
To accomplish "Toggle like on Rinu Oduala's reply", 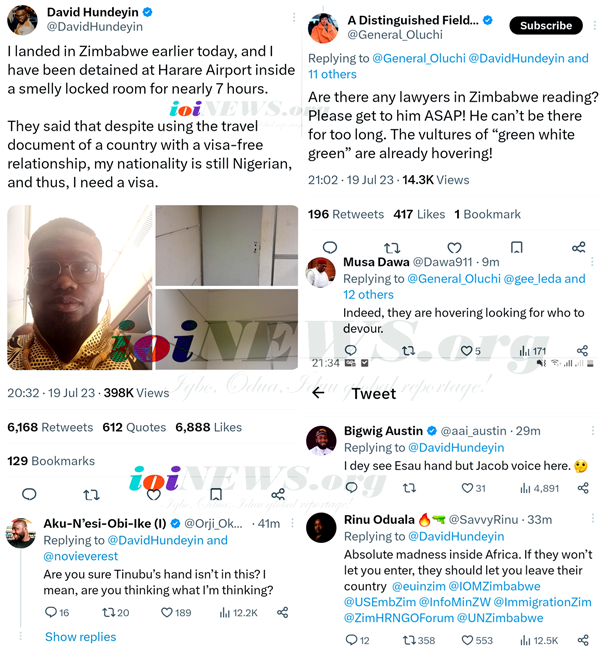I will (467, 640).
